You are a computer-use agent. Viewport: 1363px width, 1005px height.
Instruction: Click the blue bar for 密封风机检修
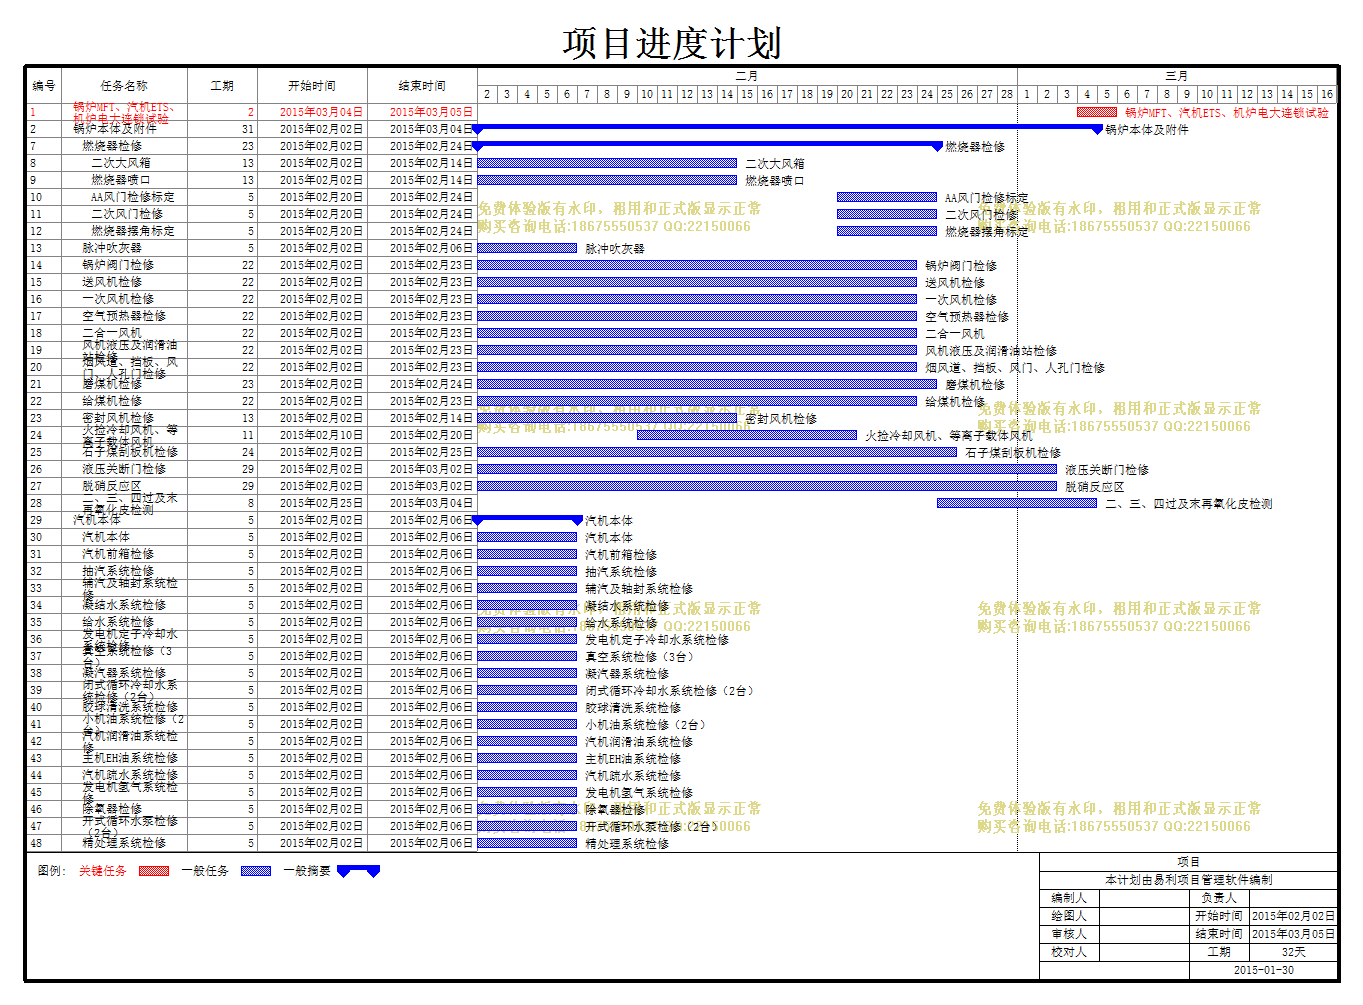click(x=607, y=418)
